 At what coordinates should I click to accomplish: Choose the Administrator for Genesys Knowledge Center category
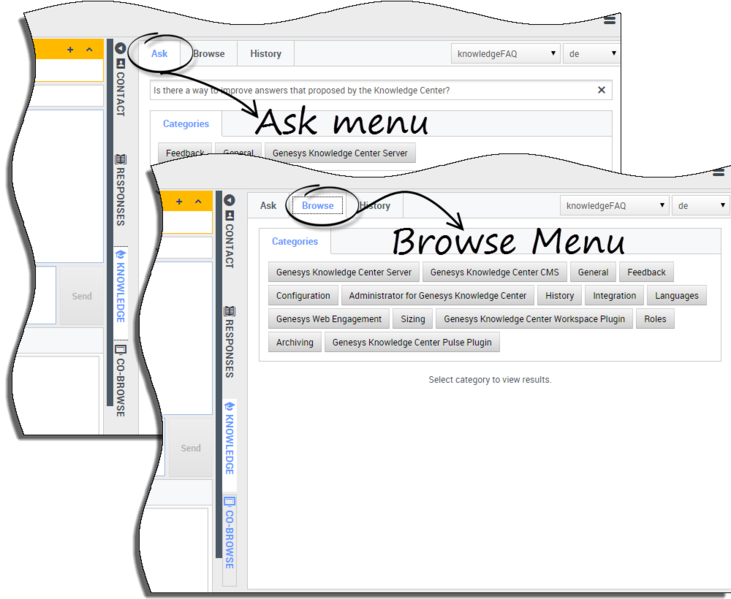[x=437, y=296]
